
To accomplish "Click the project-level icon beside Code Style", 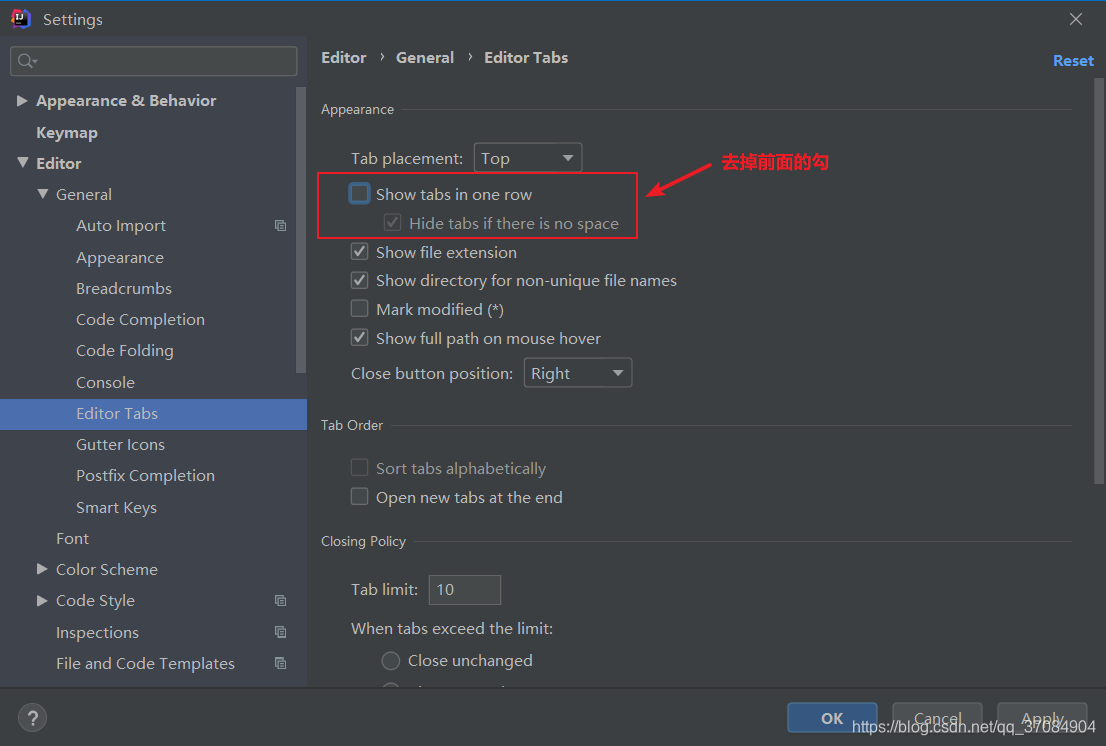I will 280,601.
